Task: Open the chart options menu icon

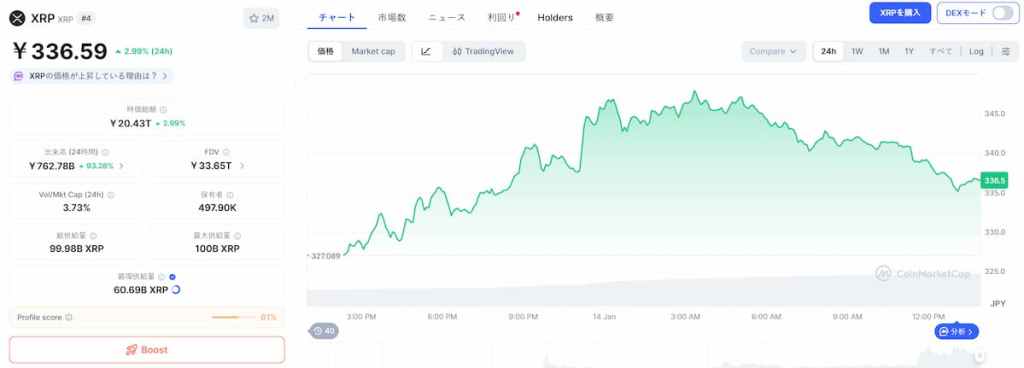Action: [x=1006, y=52]
